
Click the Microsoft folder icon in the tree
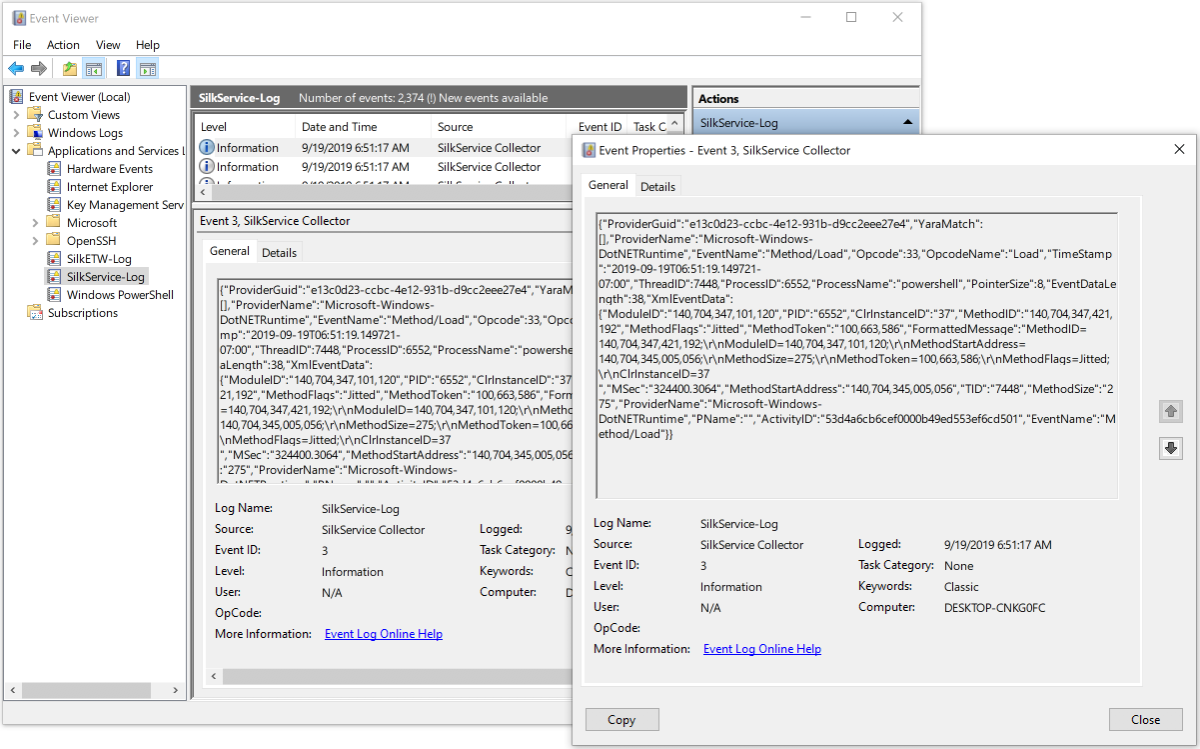pyautogui.click(x=55, y=223)
